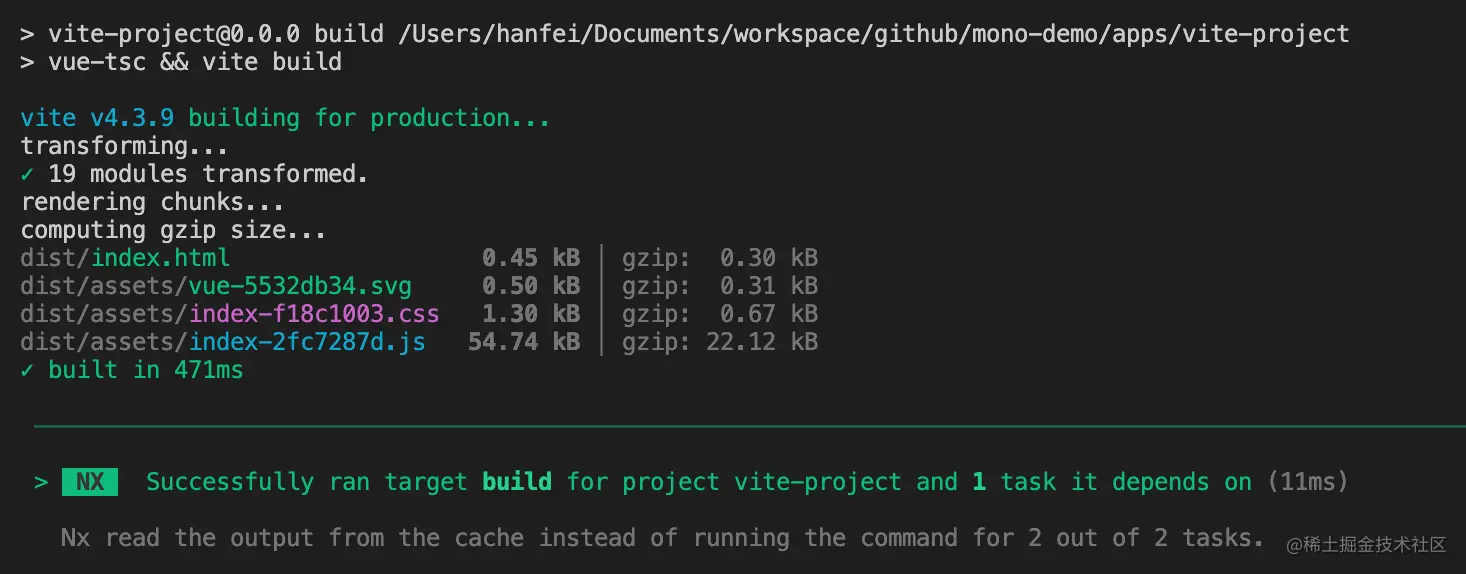Viewport: 1466px width, 574px height.
Task: Click the checkmark beside '19 modules transformed'
Action: [x=27, y=174]
